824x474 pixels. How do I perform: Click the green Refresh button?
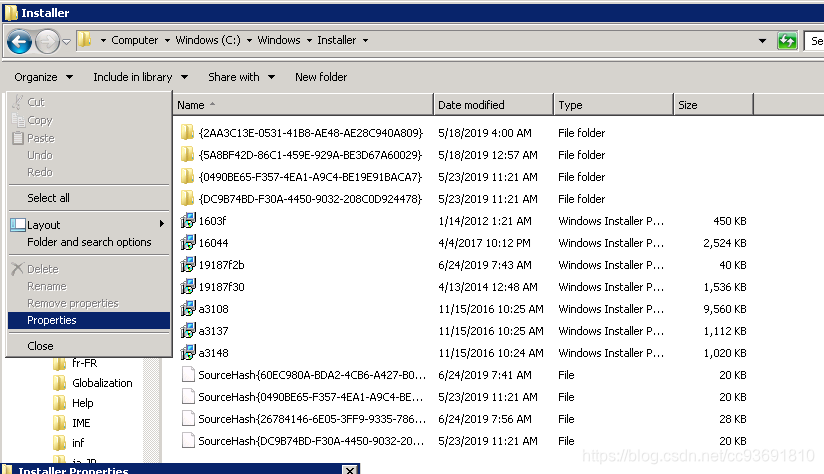pyautogui.click(x=787, y=40)
